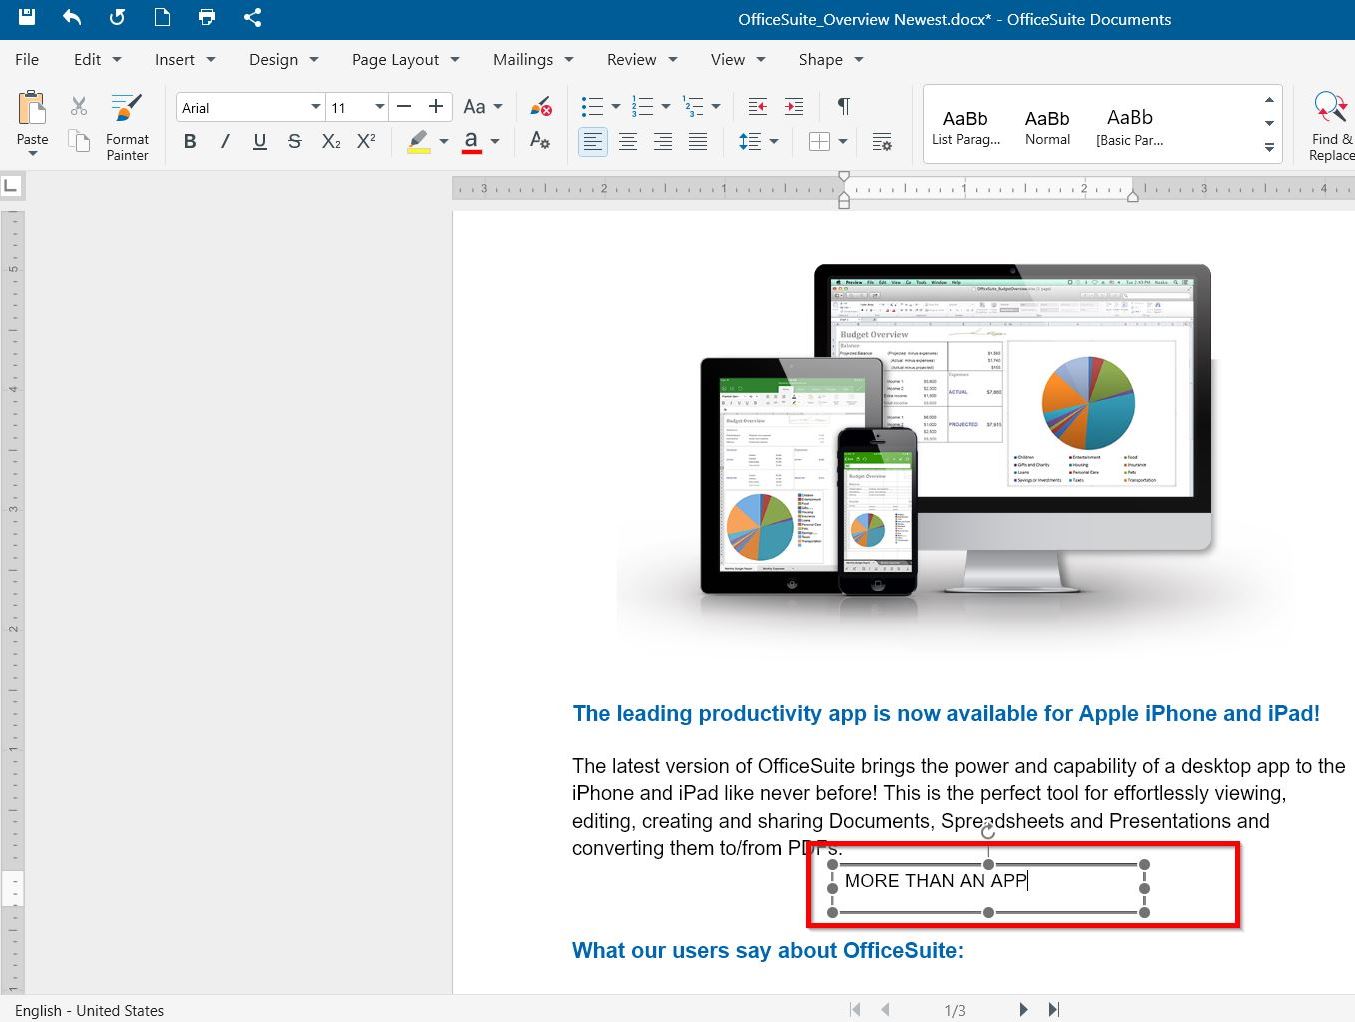Open highlight color dropdown arrow
The width and height of the screenshot is (1355, 1022).
443,141
